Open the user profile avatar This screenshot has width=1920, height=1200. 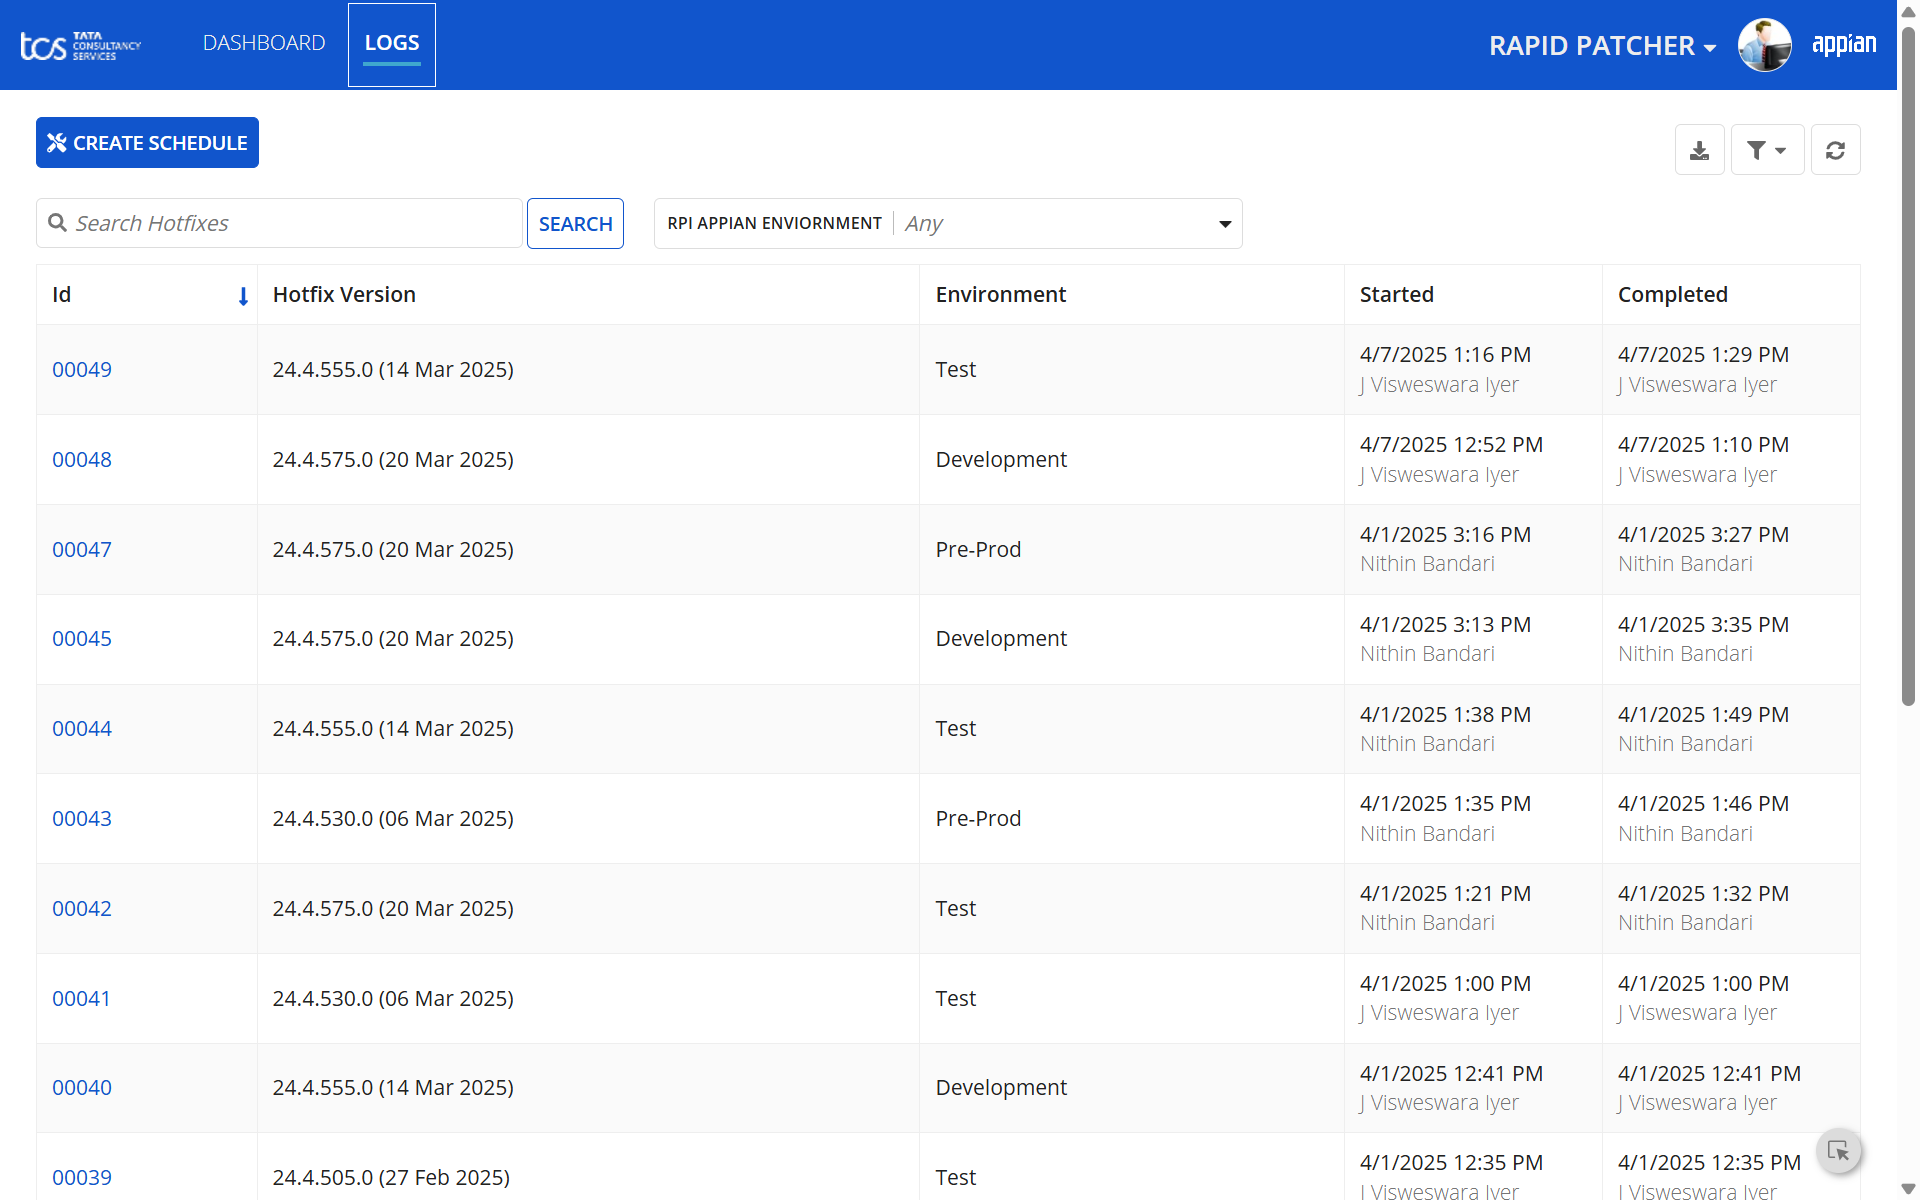tap(1764, 45)
